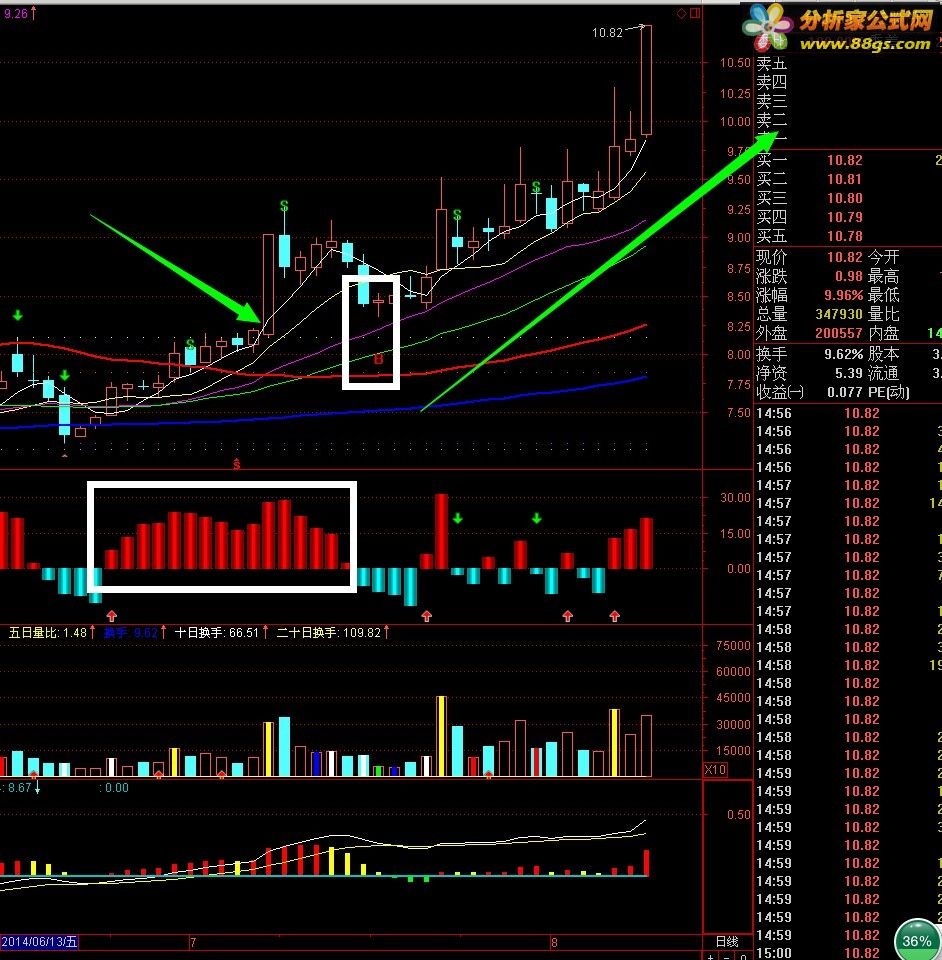Click the tallest yellow volume bar
This screenshot has height=960, width=942.
point(441,736)
